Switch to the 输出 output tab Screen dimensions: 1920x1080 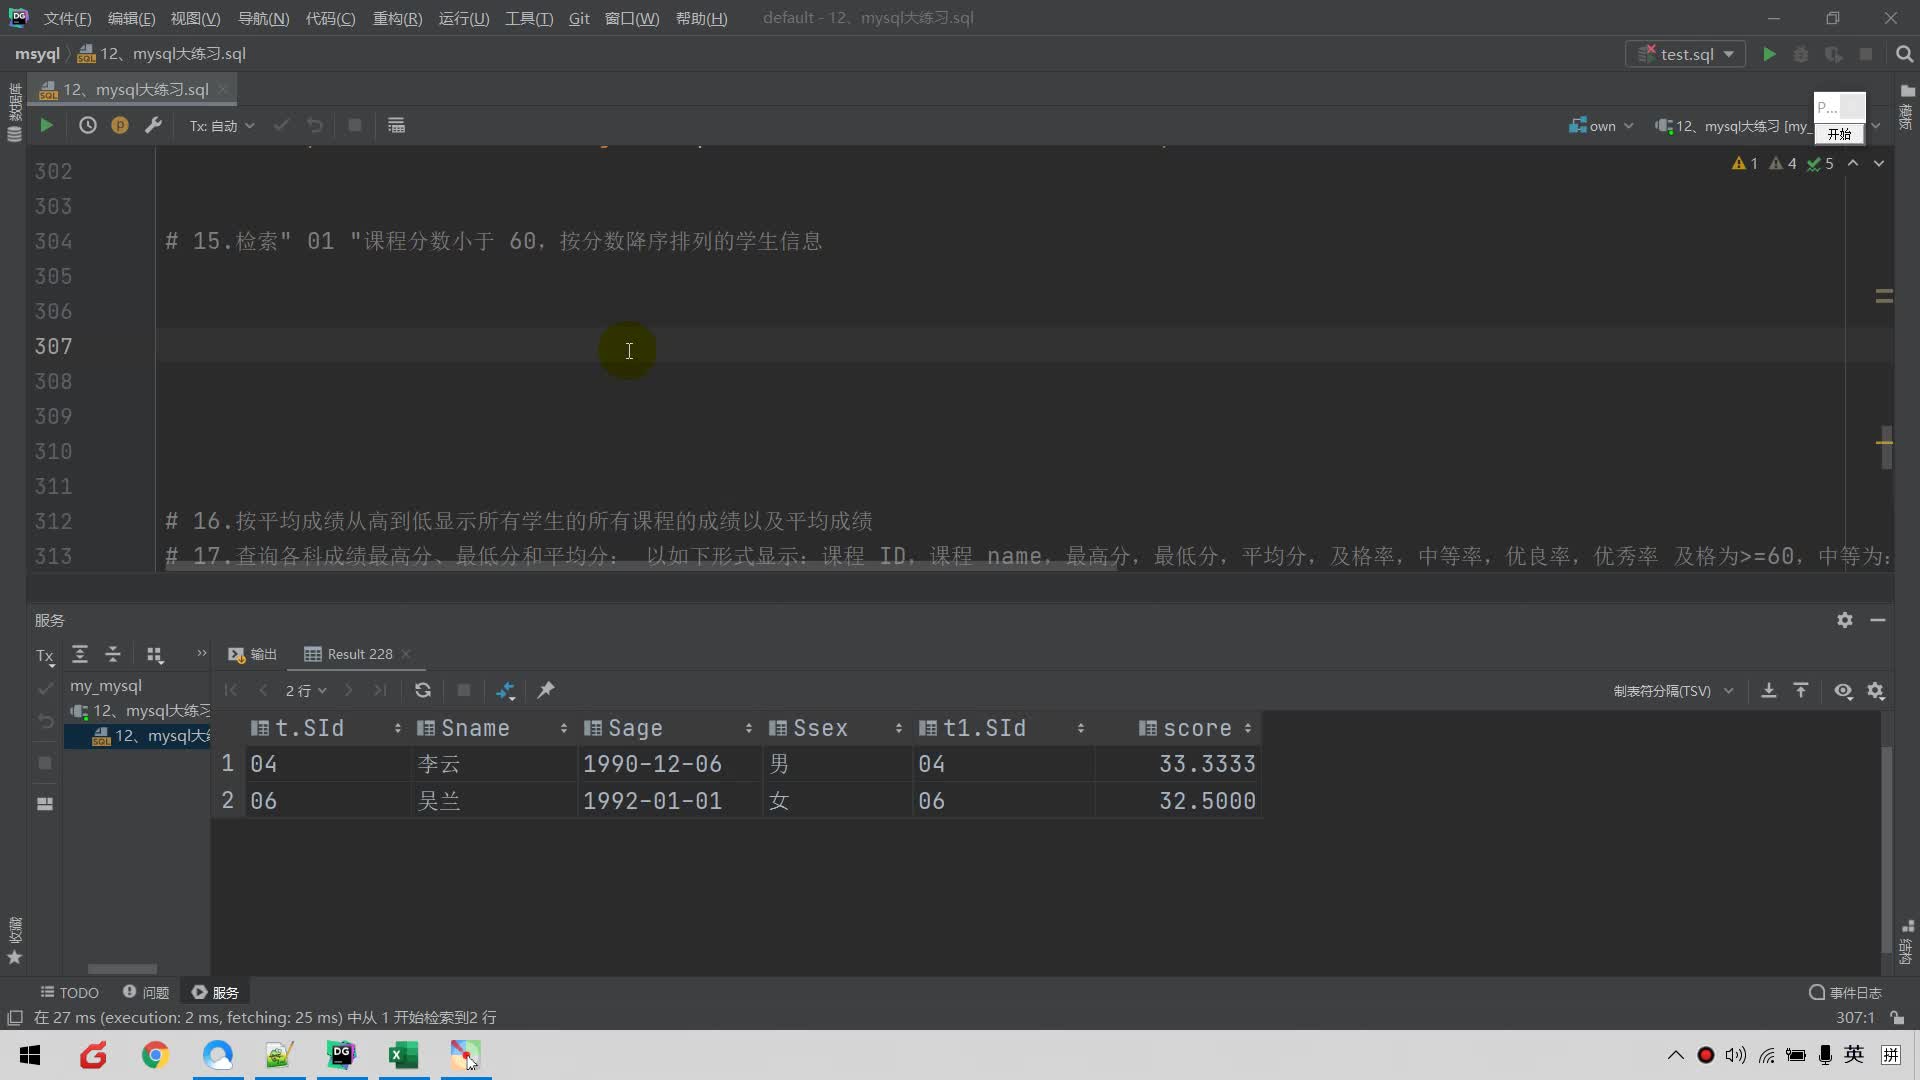pos(252,654)
